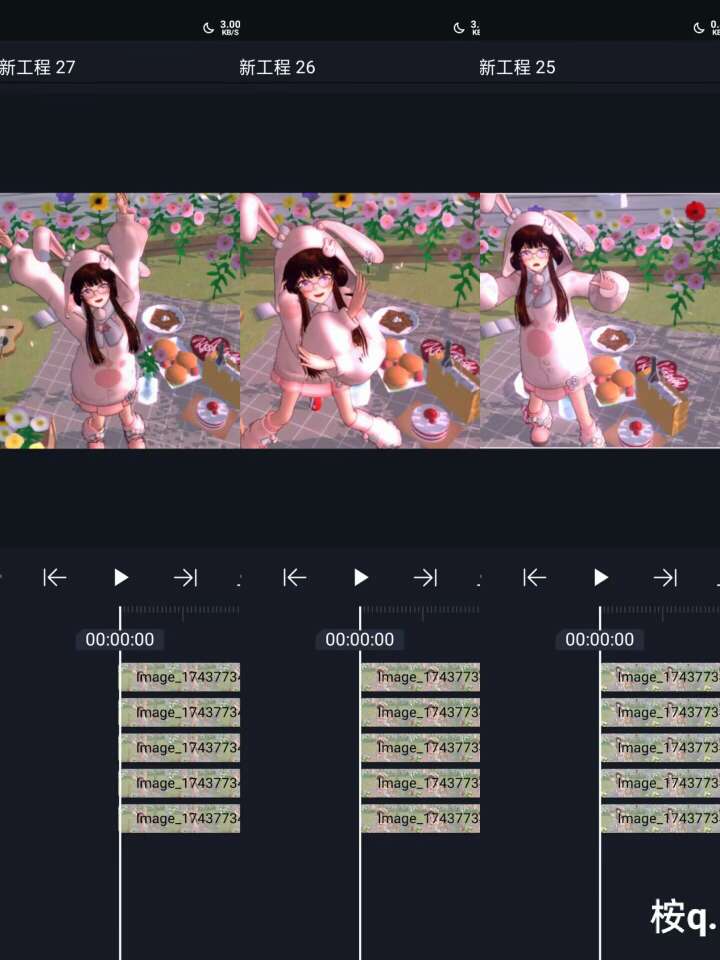This screenshot has width=720, height=960.
Task: Select the top Image layer in 新工程 27
Action: coord(180,677)
